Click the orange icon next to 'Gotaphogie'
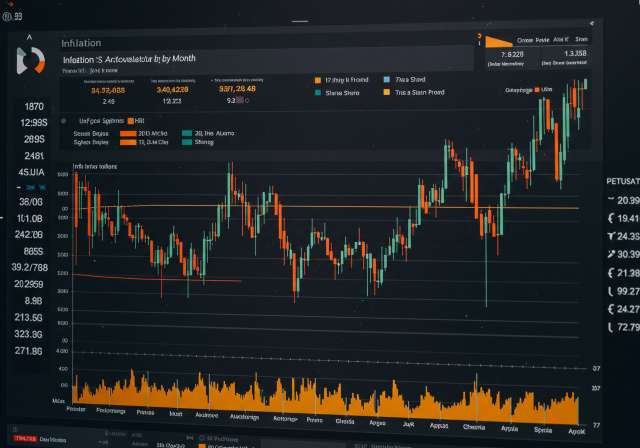640x448 pixels. coord(537,91)
